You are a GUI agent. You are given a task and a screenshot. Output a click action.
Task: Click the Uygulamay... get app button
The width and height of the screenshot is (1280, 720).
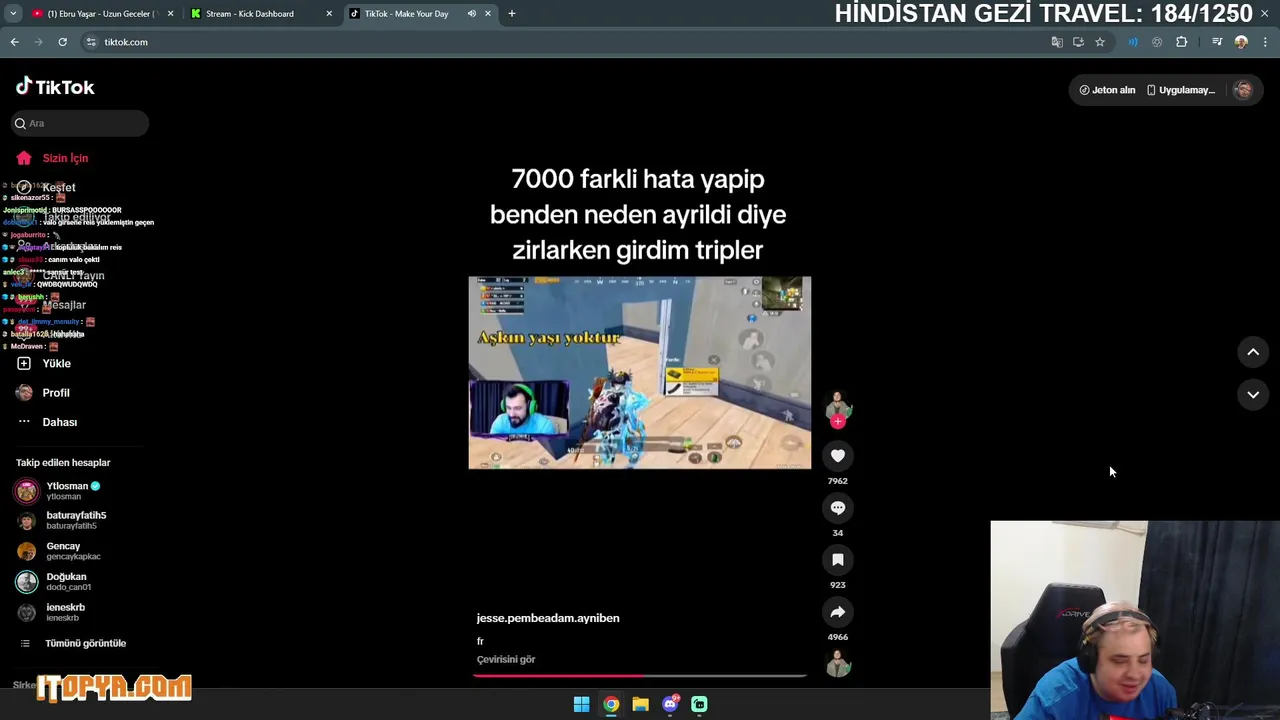pos(1181,90)
